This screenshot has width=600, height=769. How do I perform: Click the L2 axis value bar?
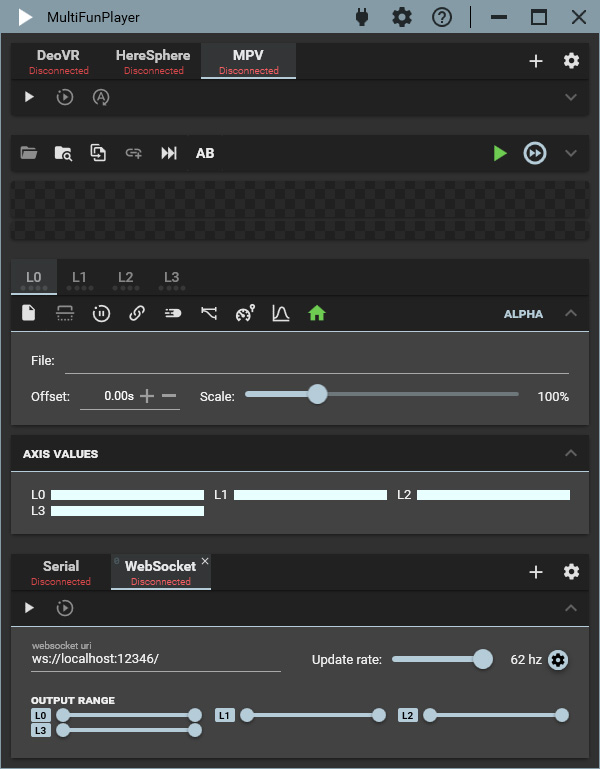(x=494, y=495)
